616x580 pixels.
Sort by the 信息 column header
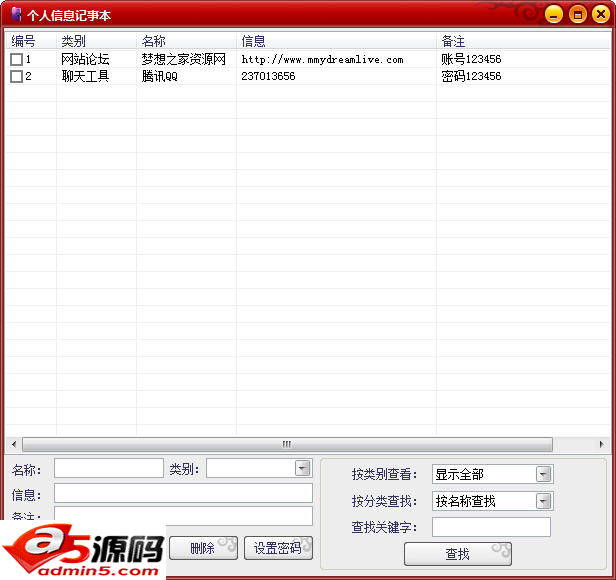337,41
